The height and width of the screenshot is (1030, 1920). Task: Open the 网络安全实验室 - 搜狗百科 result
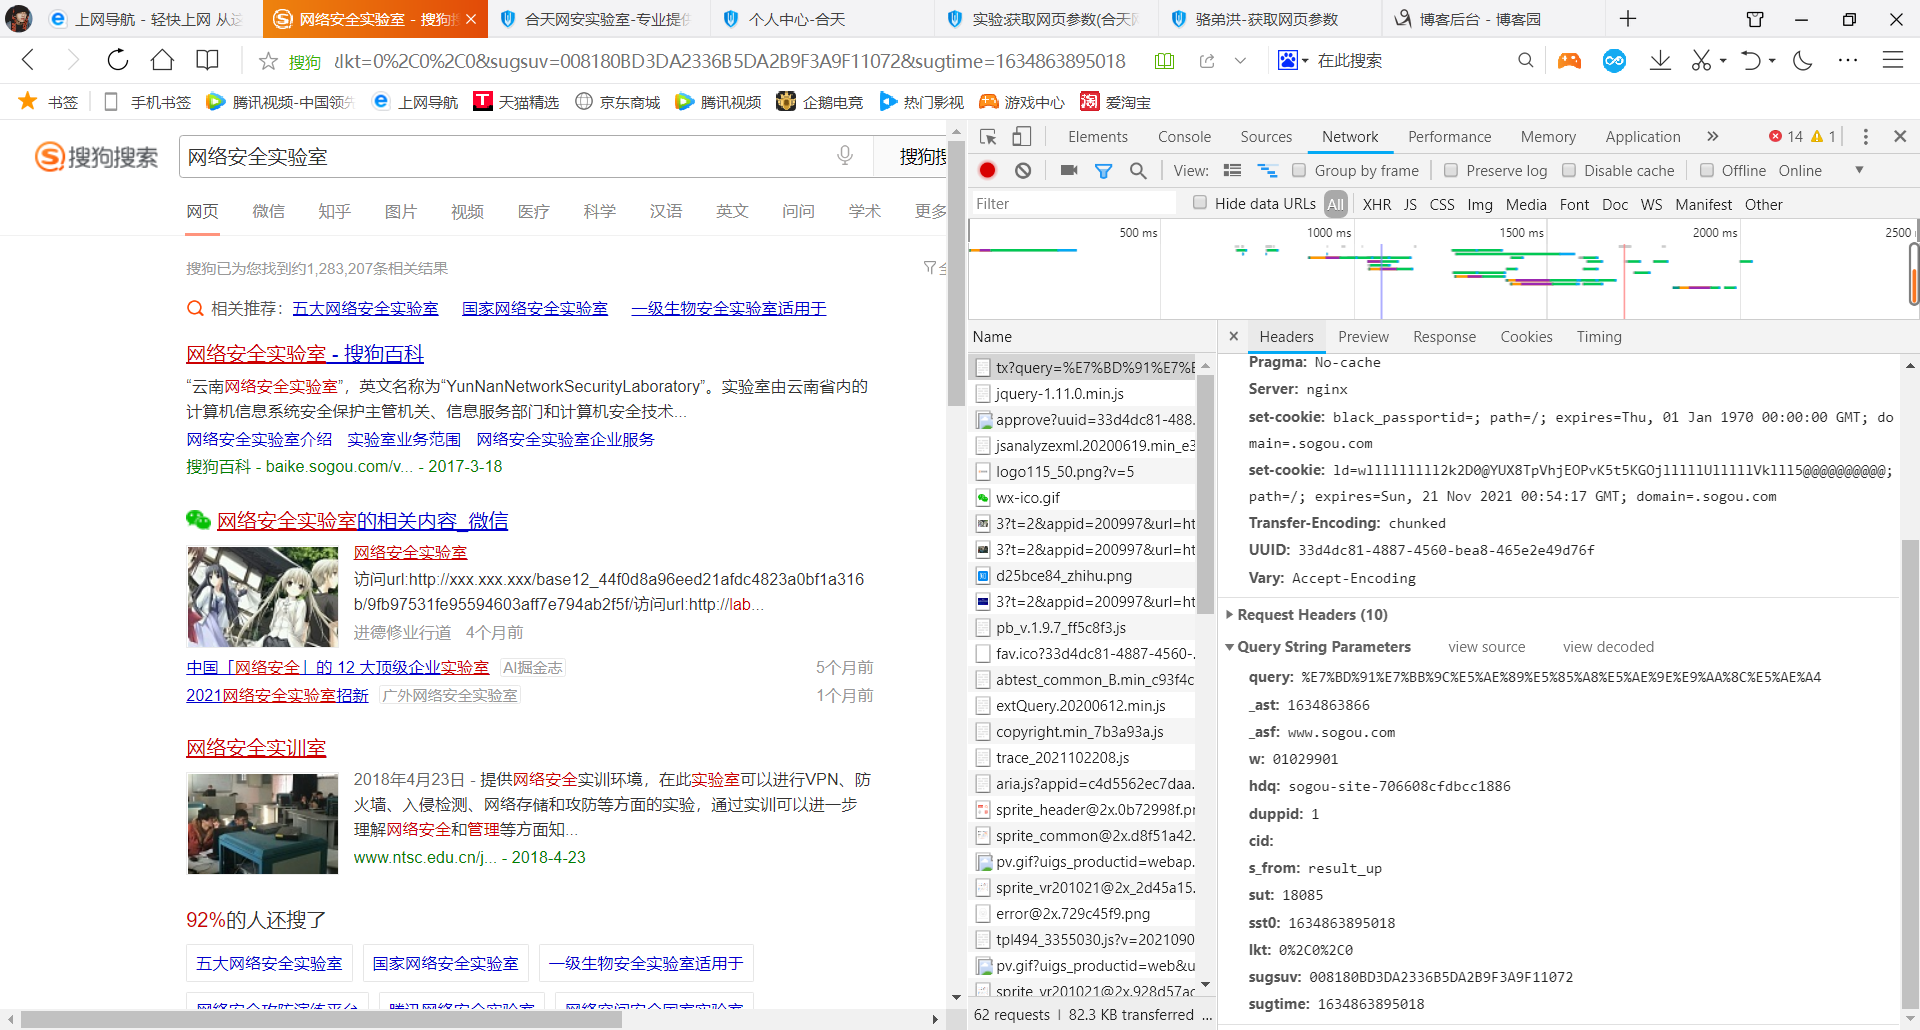tap(305, 353)
